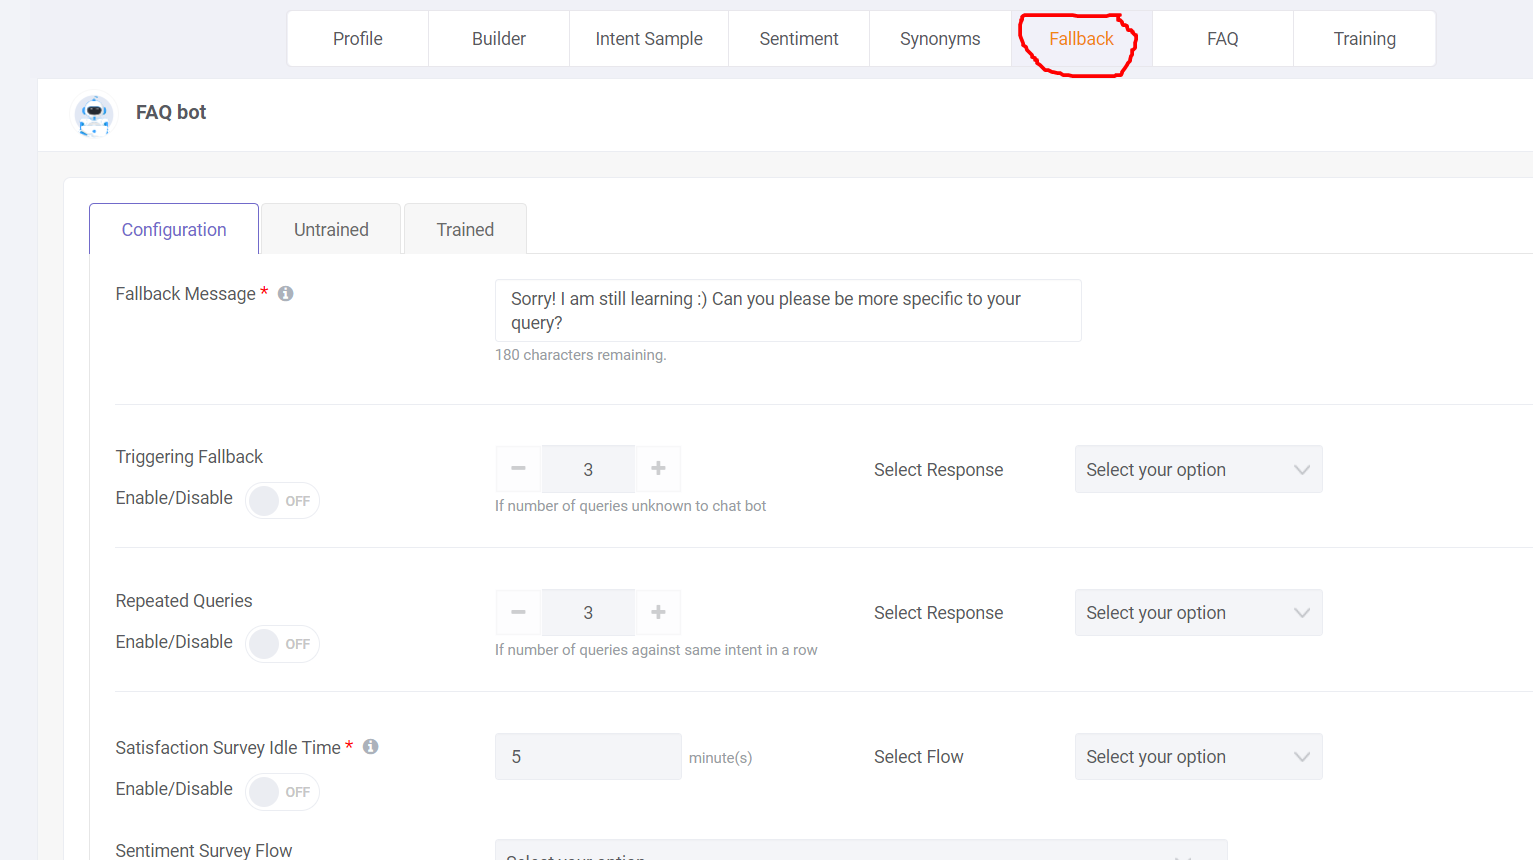Click the idle time minutes input field
Viewport: 1533px width, 860px height.
(588, 757)
